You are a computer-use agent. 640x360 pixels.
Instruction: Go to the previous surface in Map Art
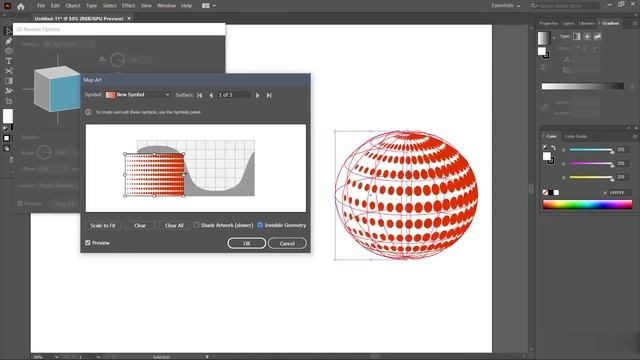pos(211,95)
